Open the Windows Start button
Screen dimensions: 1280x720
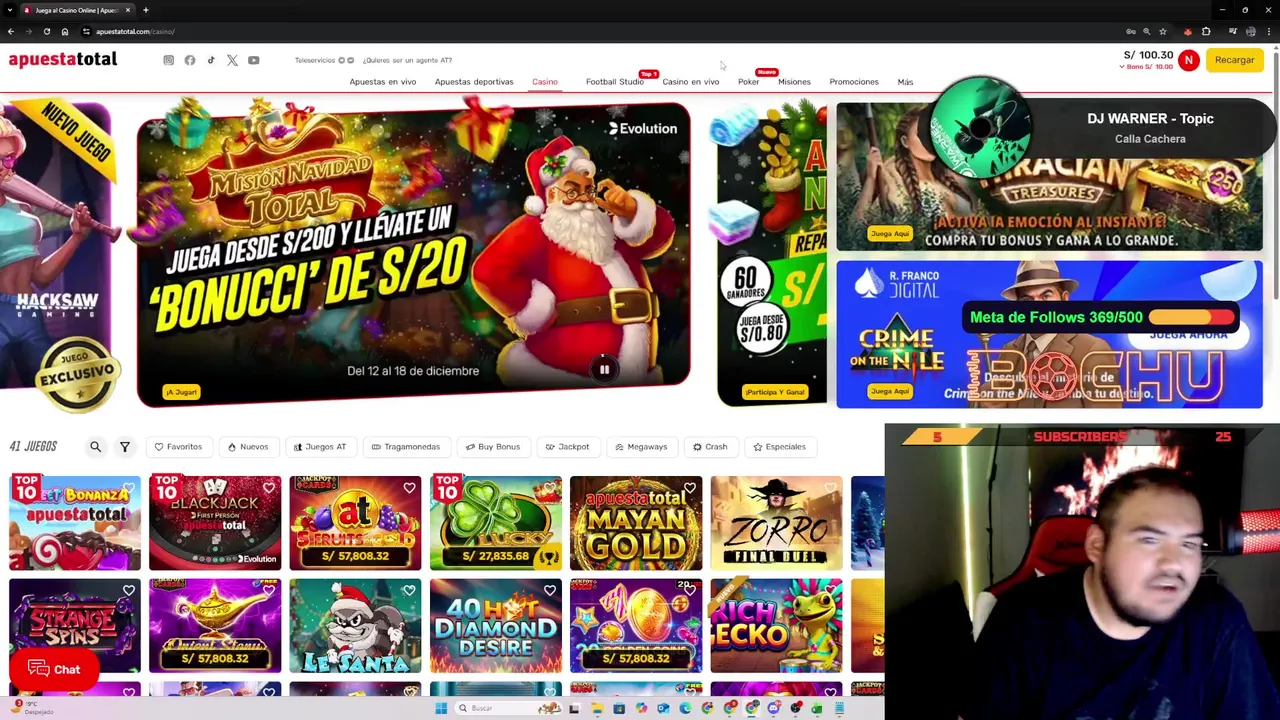[x=441, y=708]
